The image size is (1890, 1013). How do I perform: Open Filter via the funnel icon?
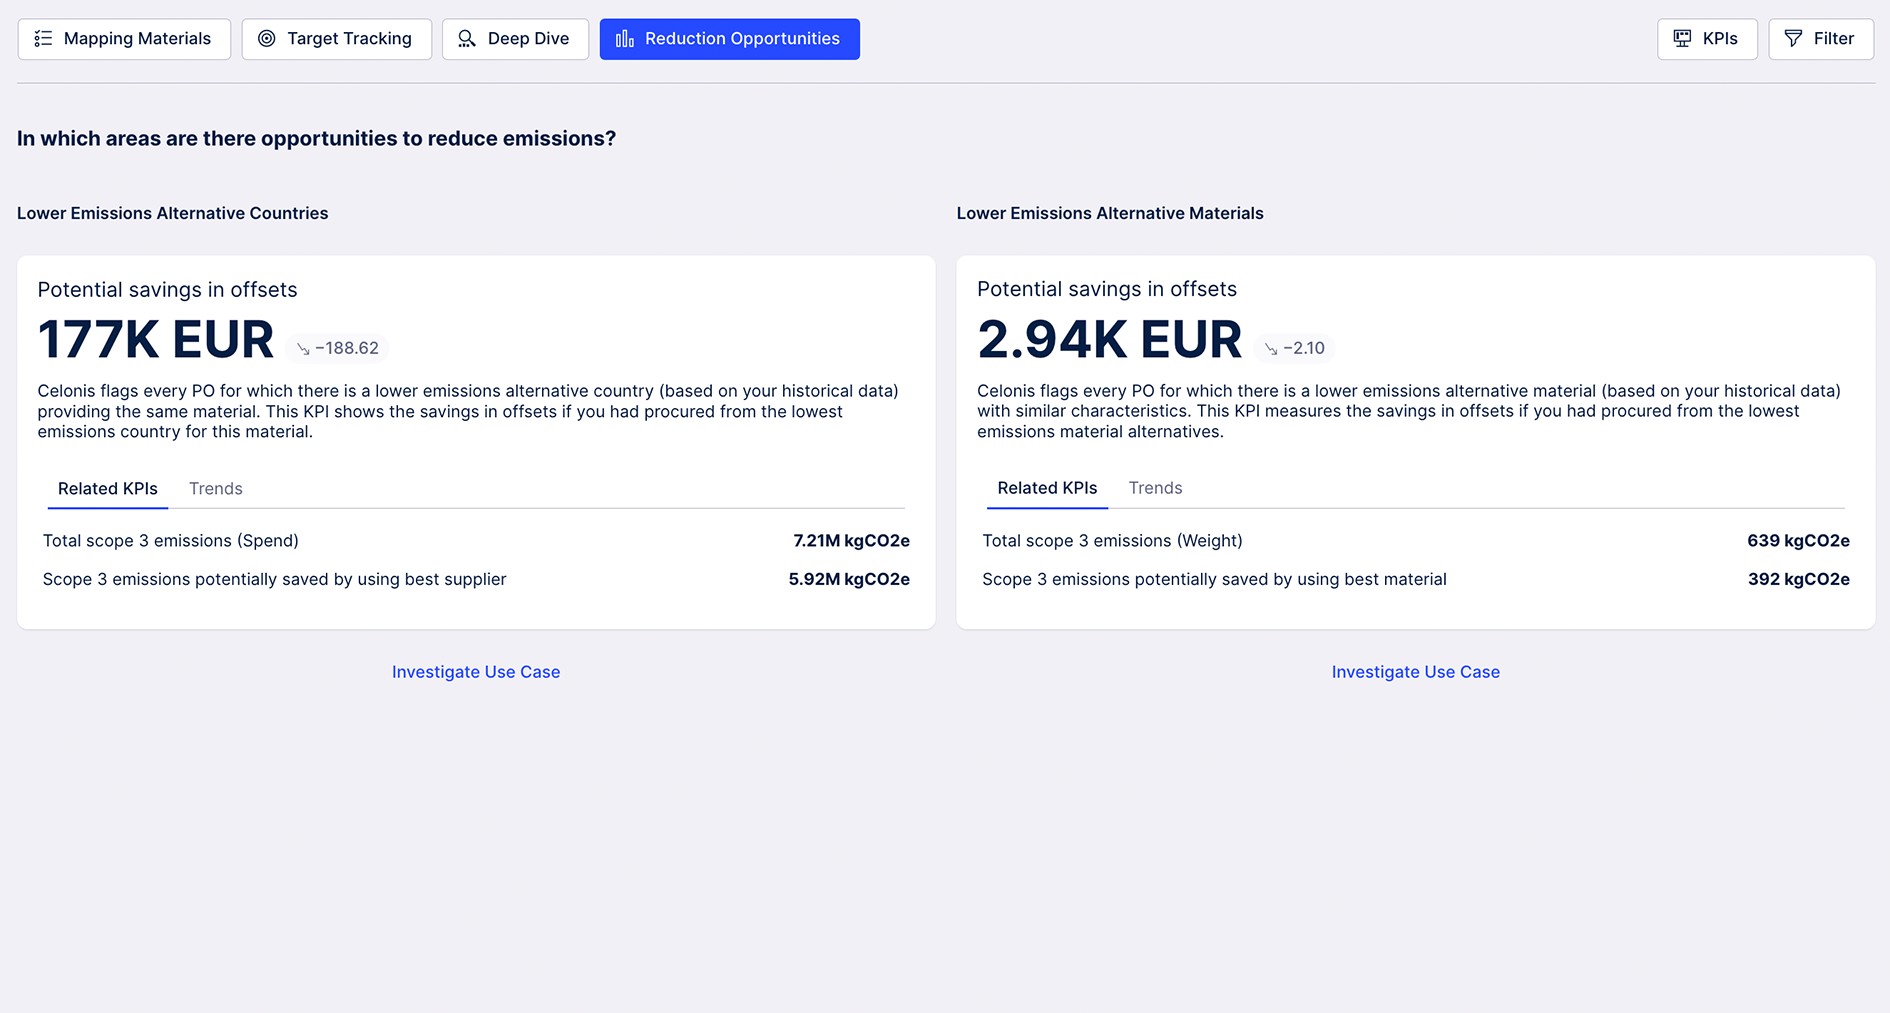(1794, 39)
